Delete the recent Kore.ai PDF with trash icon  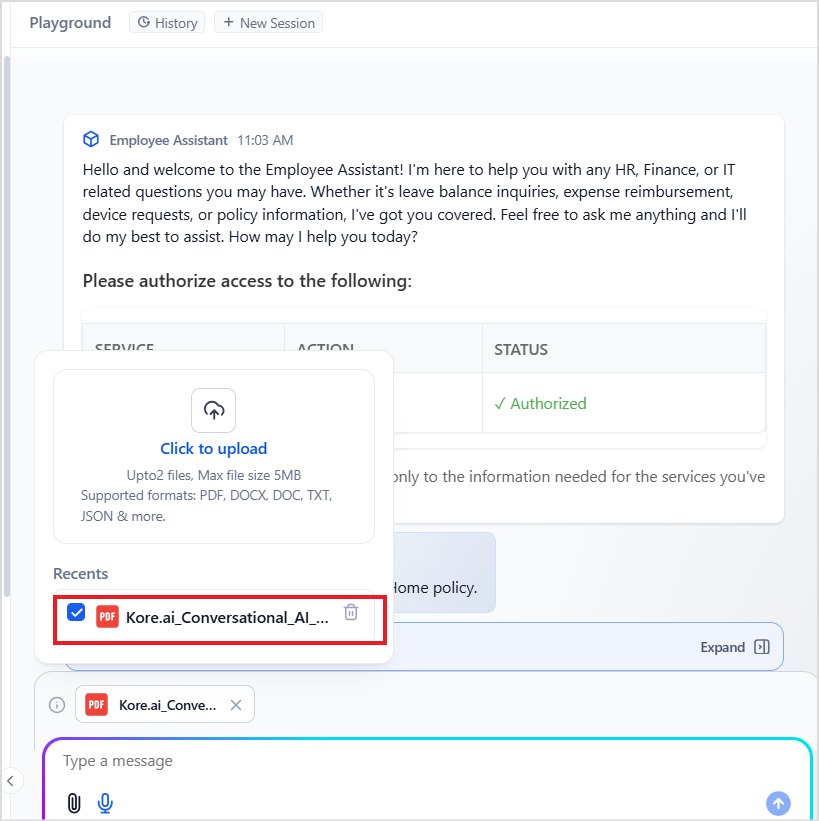(x=351, y=612)
